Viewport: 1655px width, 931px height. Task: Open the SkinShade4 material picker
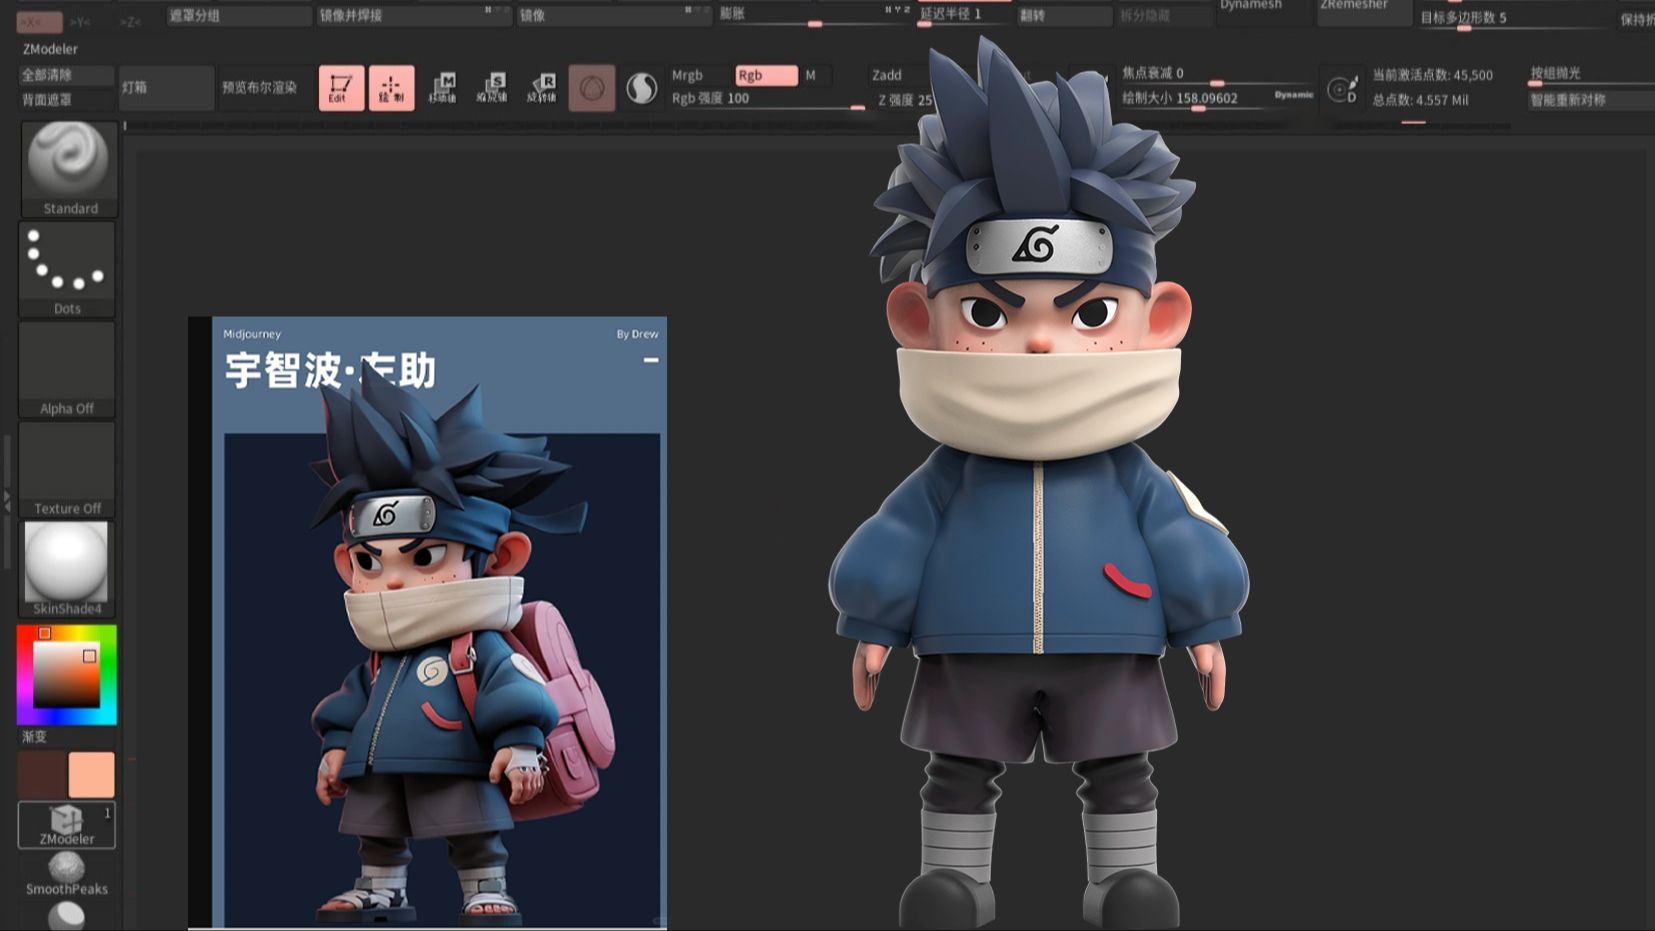click(x=67, y=569)
